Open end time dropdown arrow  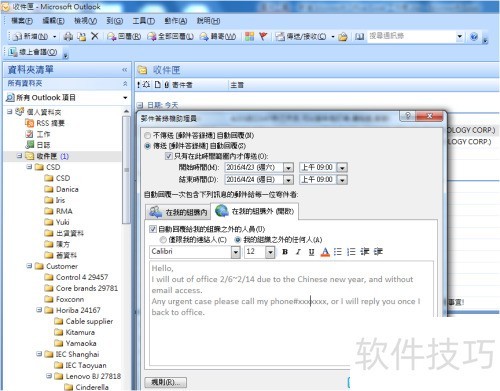(342, 180)
